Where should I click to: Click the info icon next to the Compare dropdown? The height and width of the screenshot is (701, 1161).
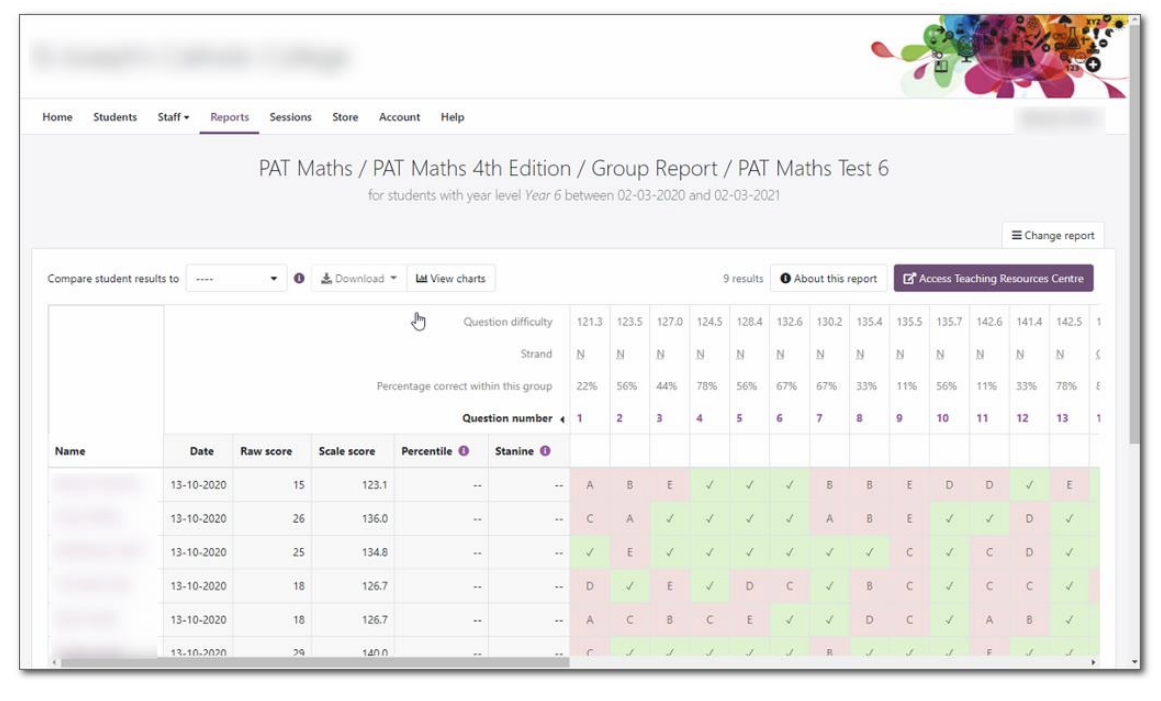point(301,278)
